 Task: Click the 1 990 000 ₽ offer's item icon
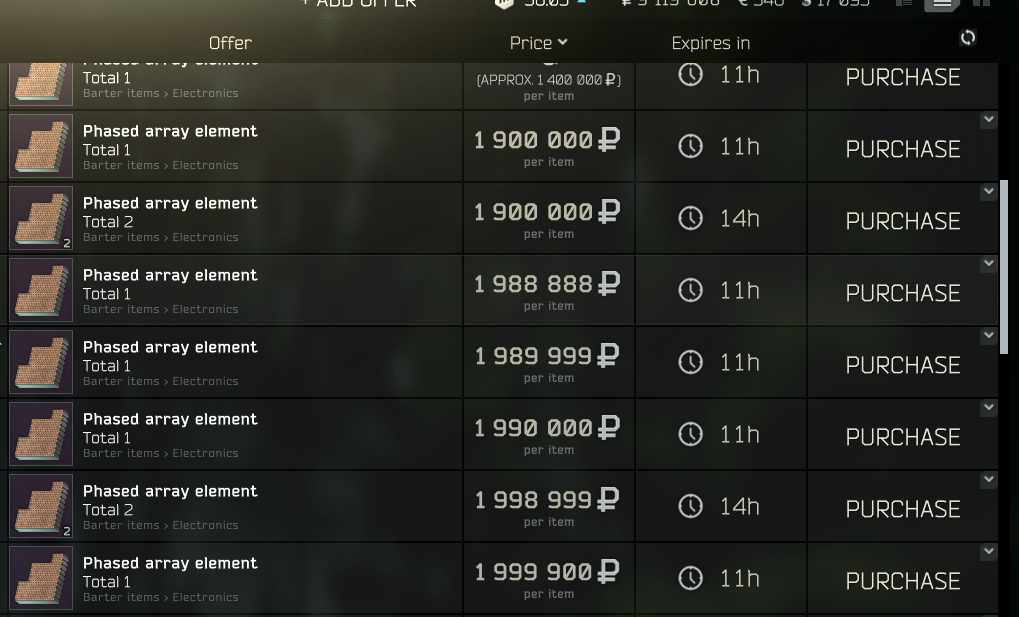pos(41,434)
